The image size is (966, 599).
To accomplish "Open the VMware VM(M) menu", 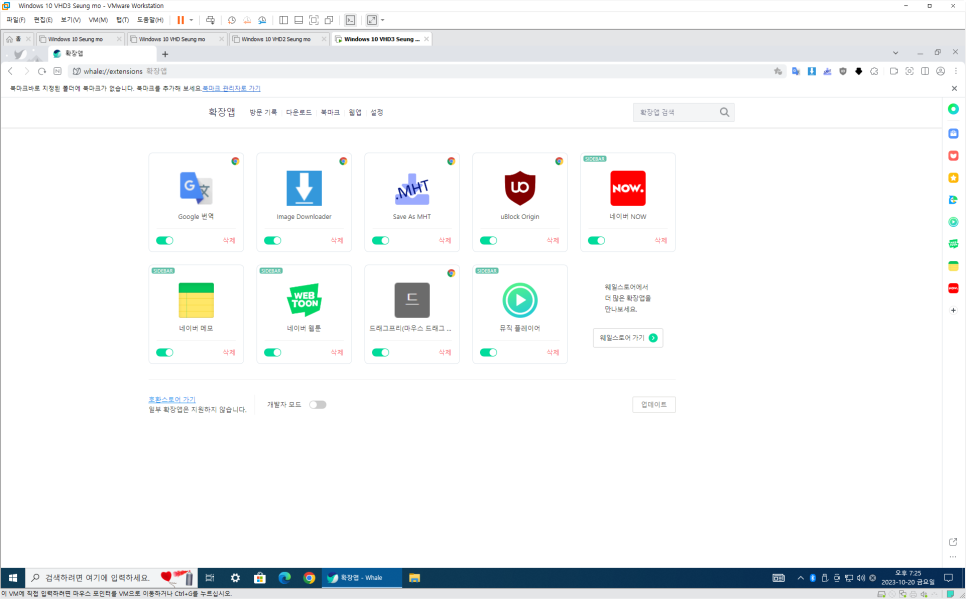I will coord(98,20).
